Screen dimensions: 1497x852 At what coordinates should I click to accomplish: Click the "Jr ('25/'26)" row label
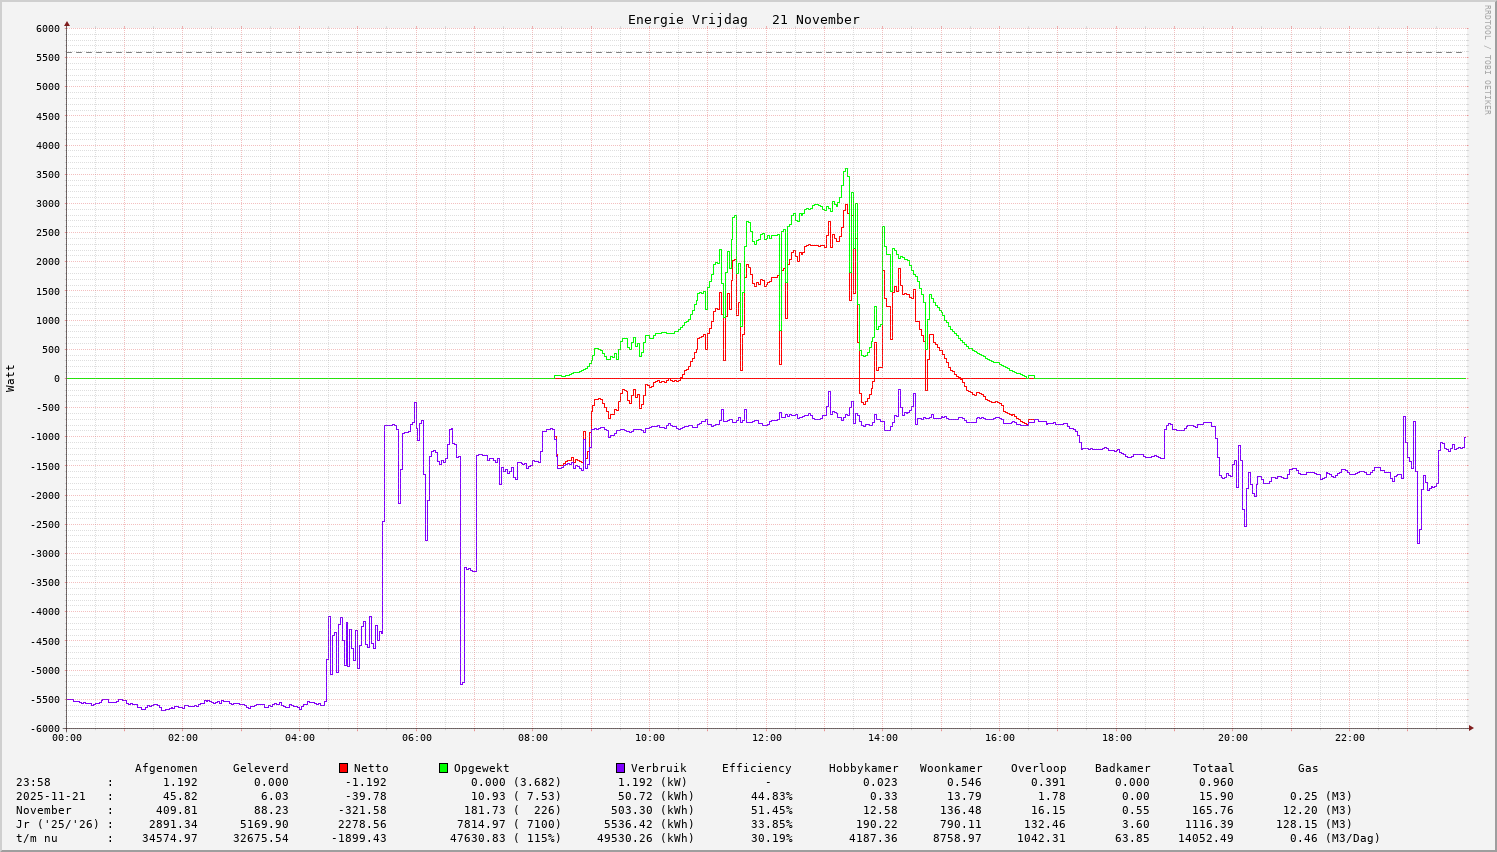(57, 824)
